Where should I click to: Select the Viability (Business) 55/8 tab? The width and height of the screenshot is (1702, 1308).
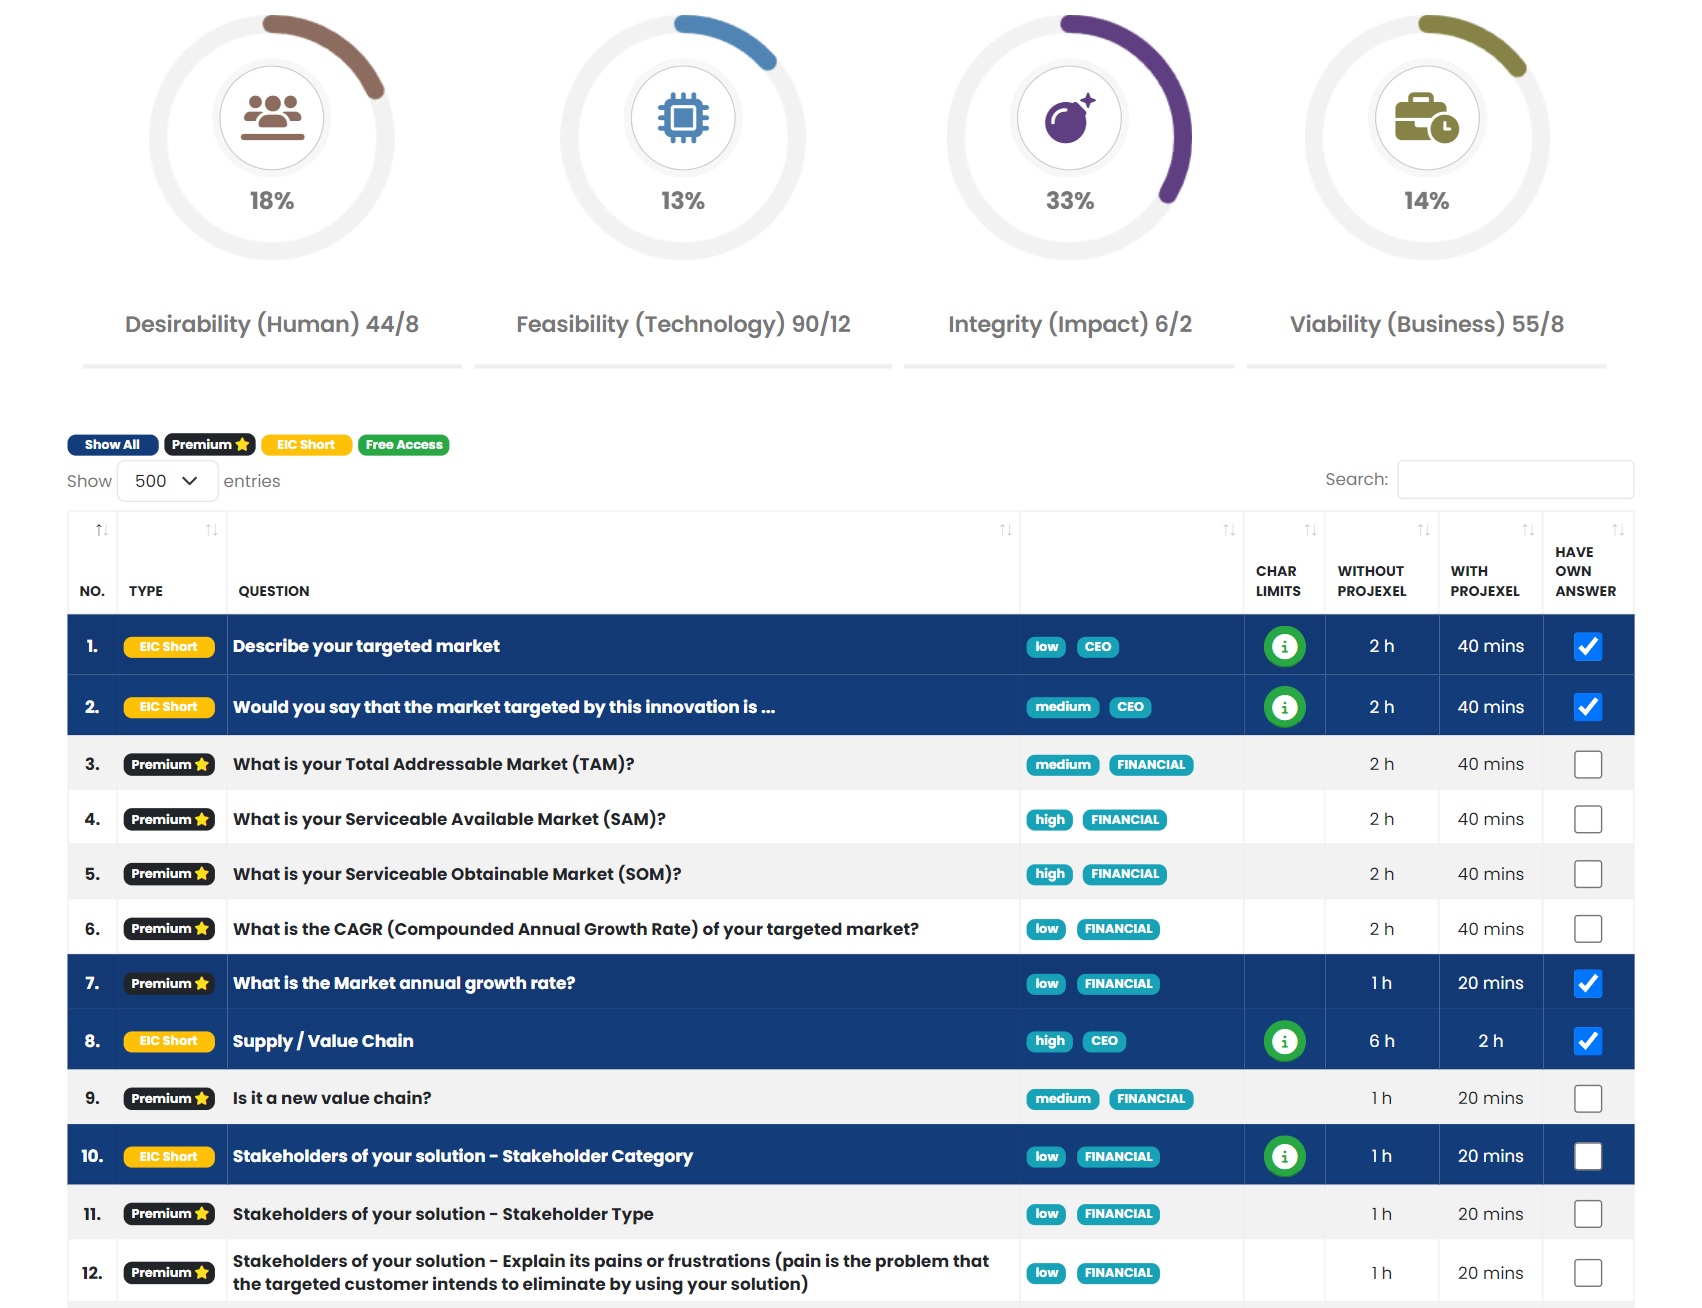point(1426,324)
